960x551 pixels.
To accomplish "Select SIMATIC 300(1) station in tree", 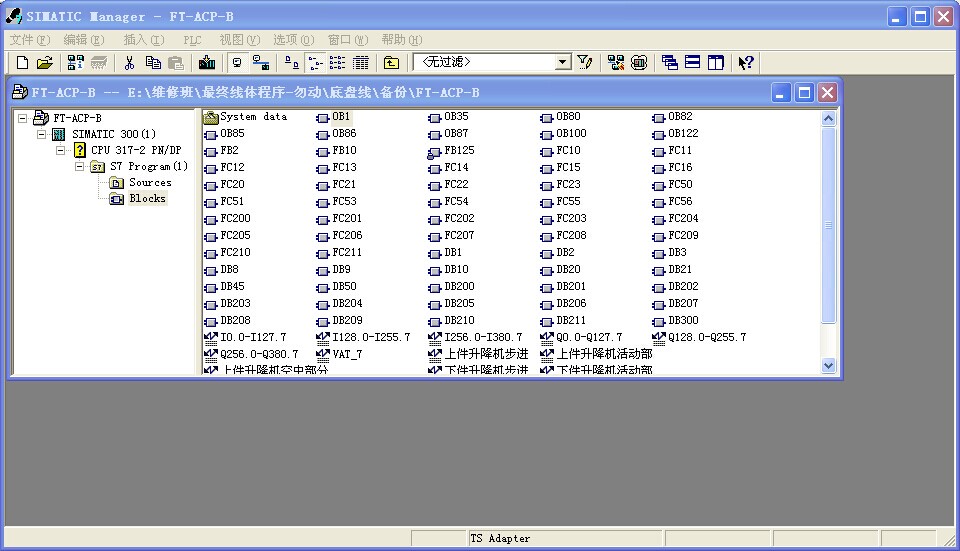I will [x=114, y=134].
